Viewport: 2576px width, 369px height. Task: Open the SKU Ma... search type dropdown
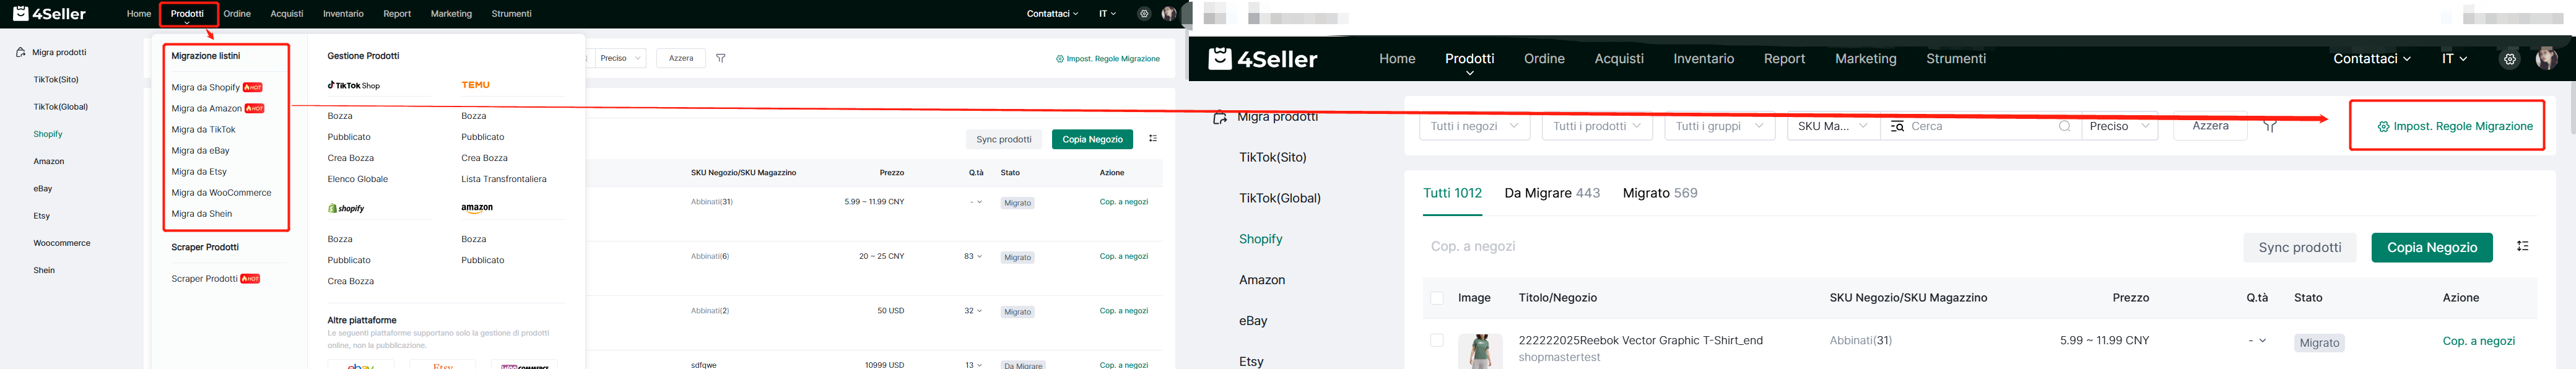tap(1833, 127)
